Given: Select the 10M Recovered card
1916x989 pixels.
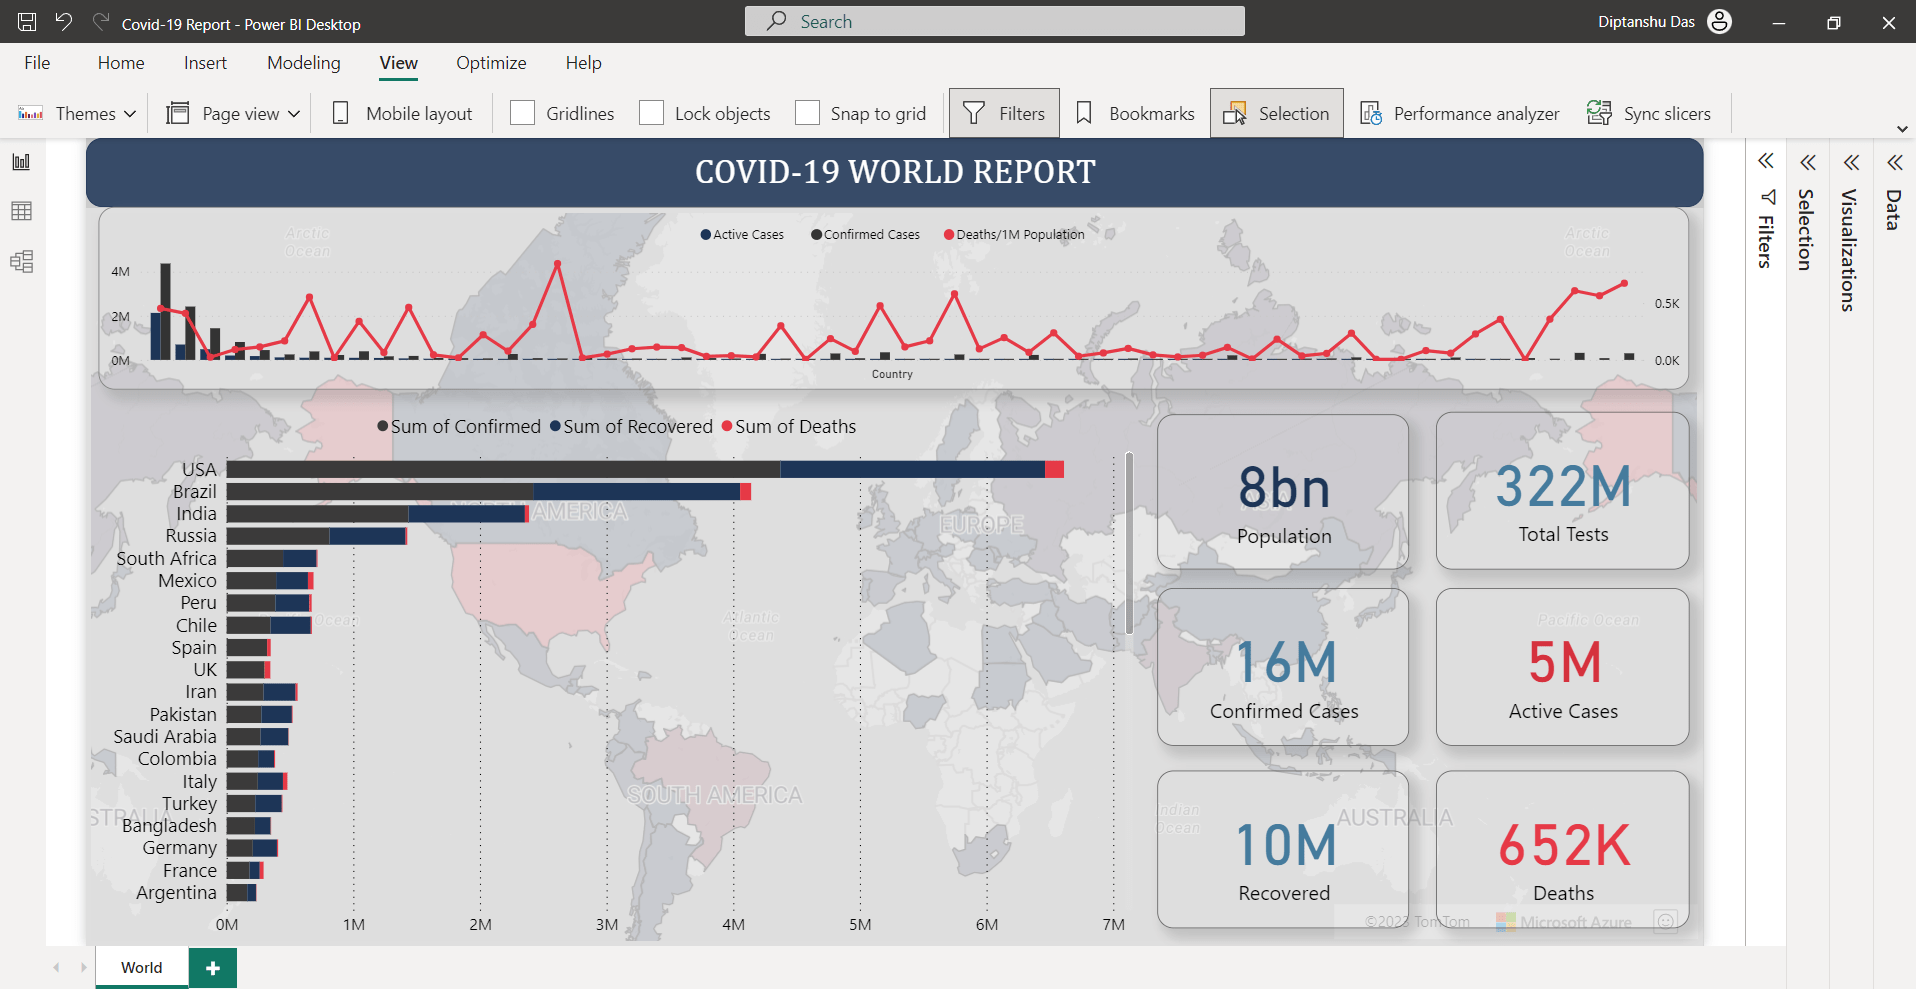Looking at the screenshot, I should [1283, 849].
